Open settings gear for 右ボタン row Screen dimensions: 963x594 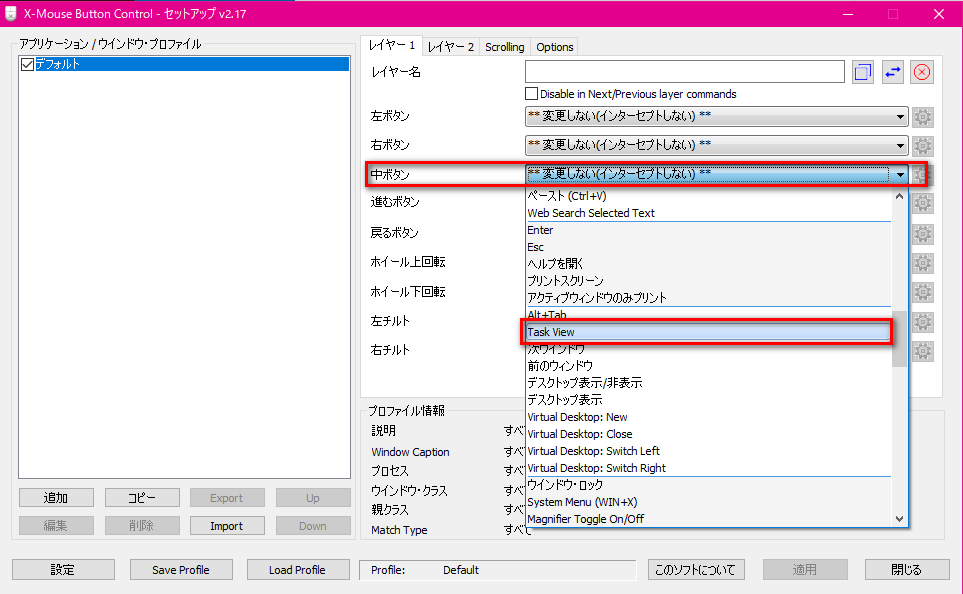click(x=922, y=146)
